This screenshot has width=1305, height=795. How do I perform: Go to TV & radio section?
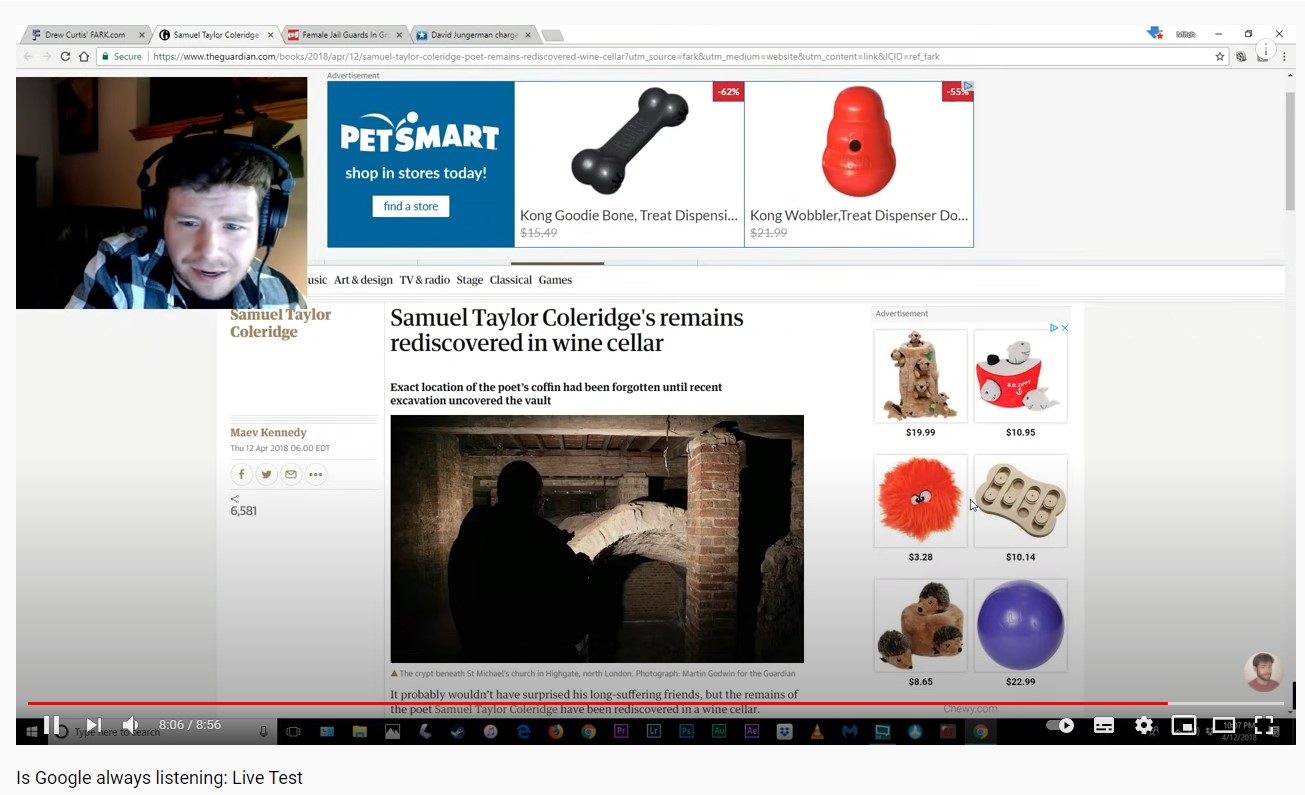click(425, 280)
